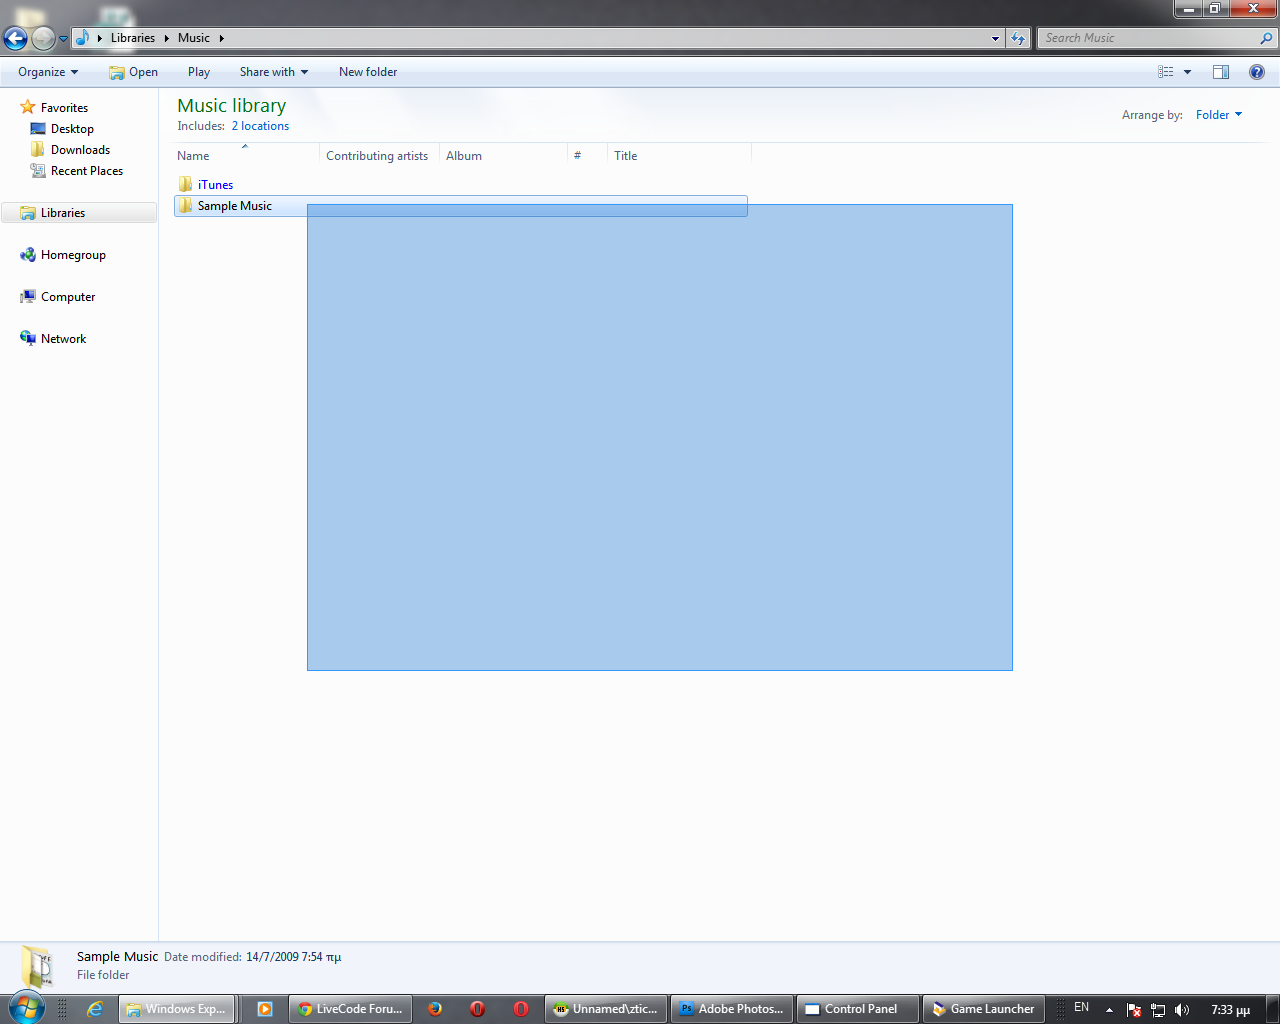
Task: Select the iTunes folder
Action: pyautogui.click(x=215, y=185)
